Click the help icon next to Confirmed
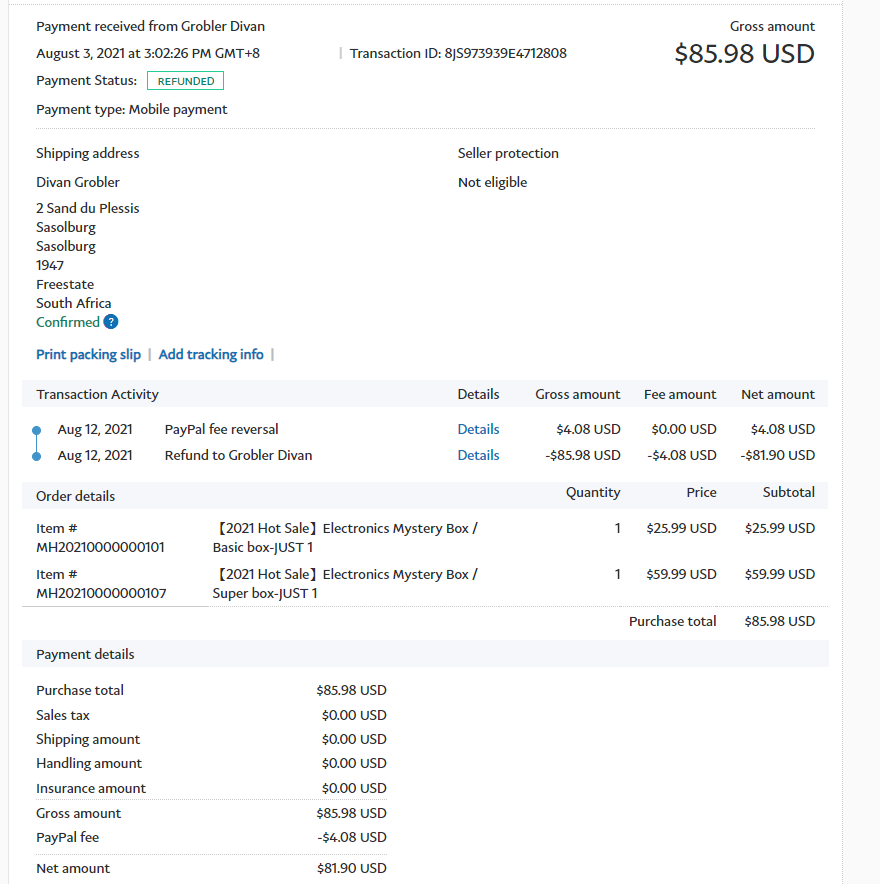880x884 pixels. point(111,322)
